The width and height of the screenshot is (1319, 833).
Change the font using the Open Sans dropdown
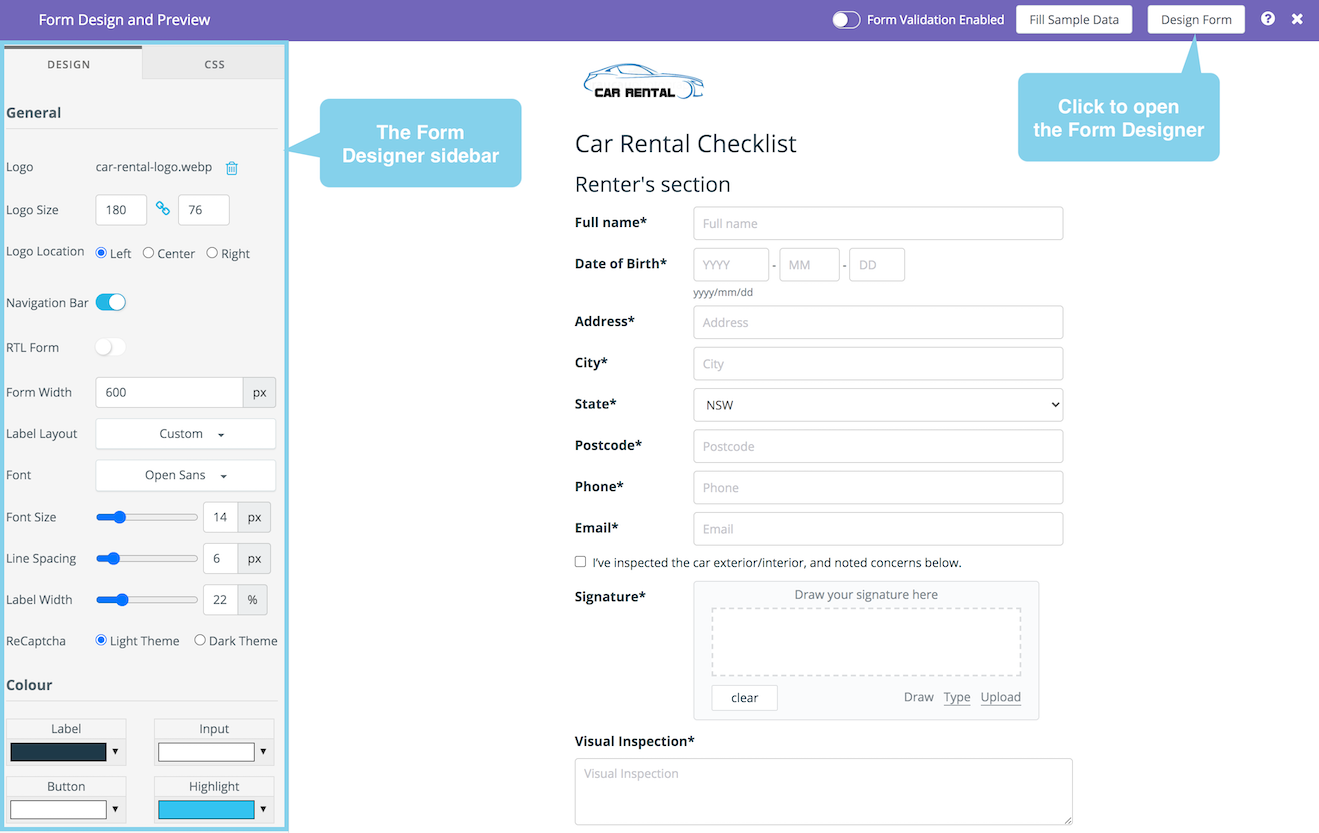pos(185,475)
